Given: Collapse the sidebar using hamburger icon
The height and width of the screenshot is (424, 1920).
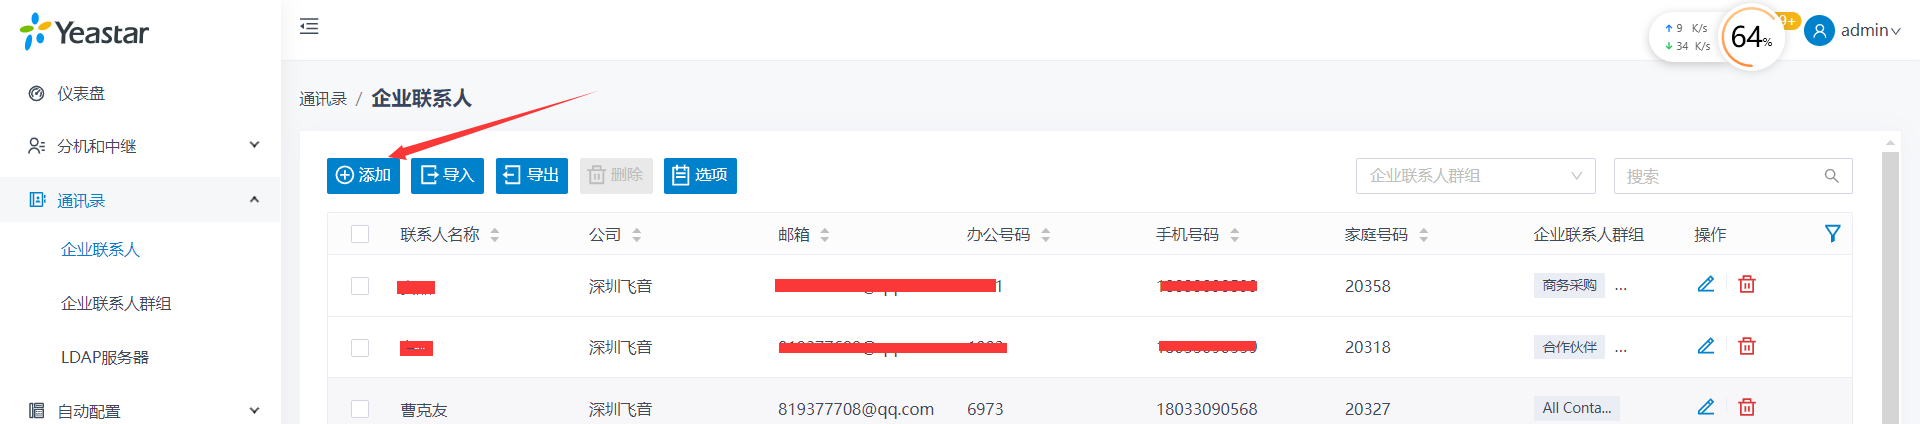Looking at the screenshot, I should [x=309, y=26].
